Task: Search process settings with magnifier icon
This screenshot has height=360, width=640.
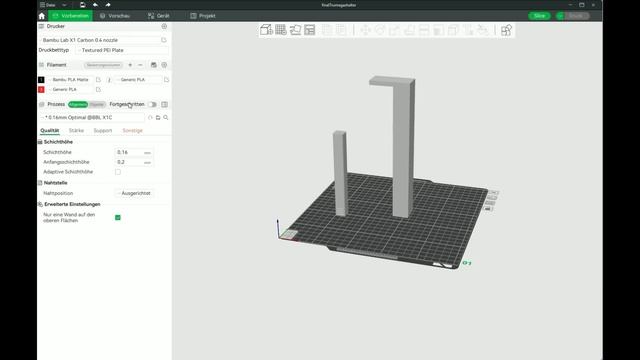Action: click(x=166, y=118)
